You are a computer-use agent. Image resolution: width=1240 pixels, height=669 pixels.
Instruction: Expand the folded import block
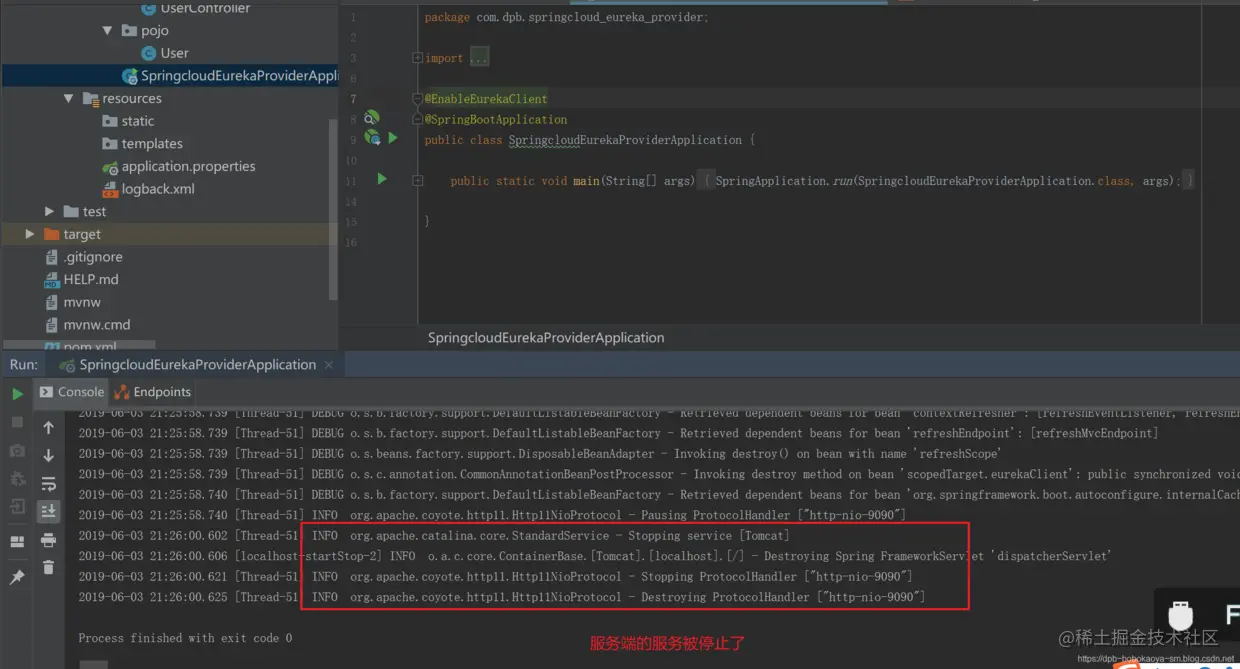(417, 58)
